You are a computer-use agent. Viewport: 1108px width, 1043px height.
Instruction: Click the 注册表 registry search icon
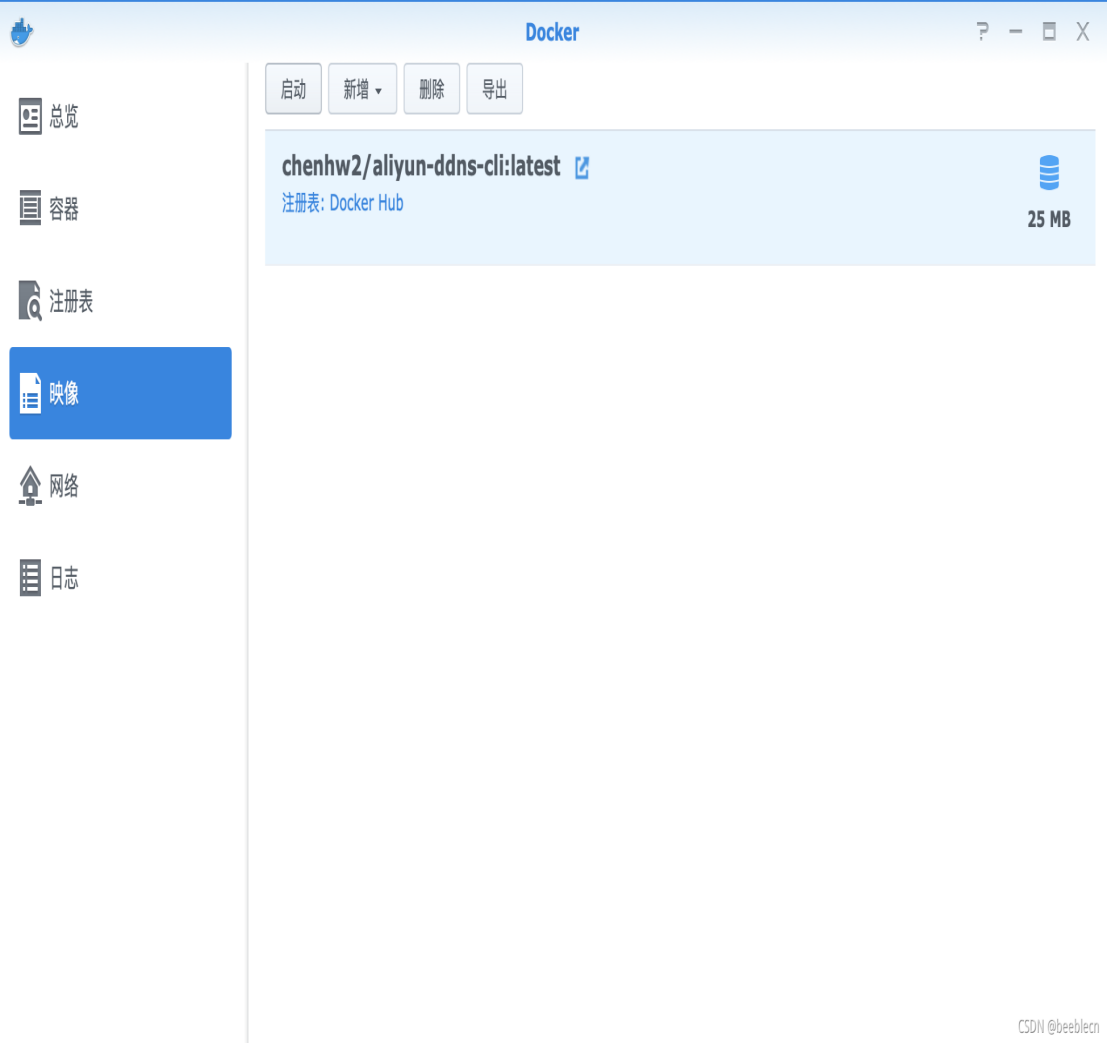pos(30,300)
